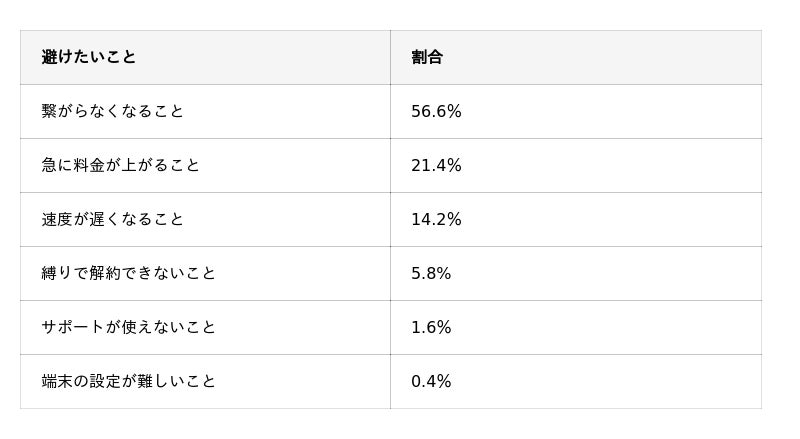Select the 繋がらなくなること cell
Image resolution: width=800 pixels, height=439 pixels.
[x=113, y=111]
